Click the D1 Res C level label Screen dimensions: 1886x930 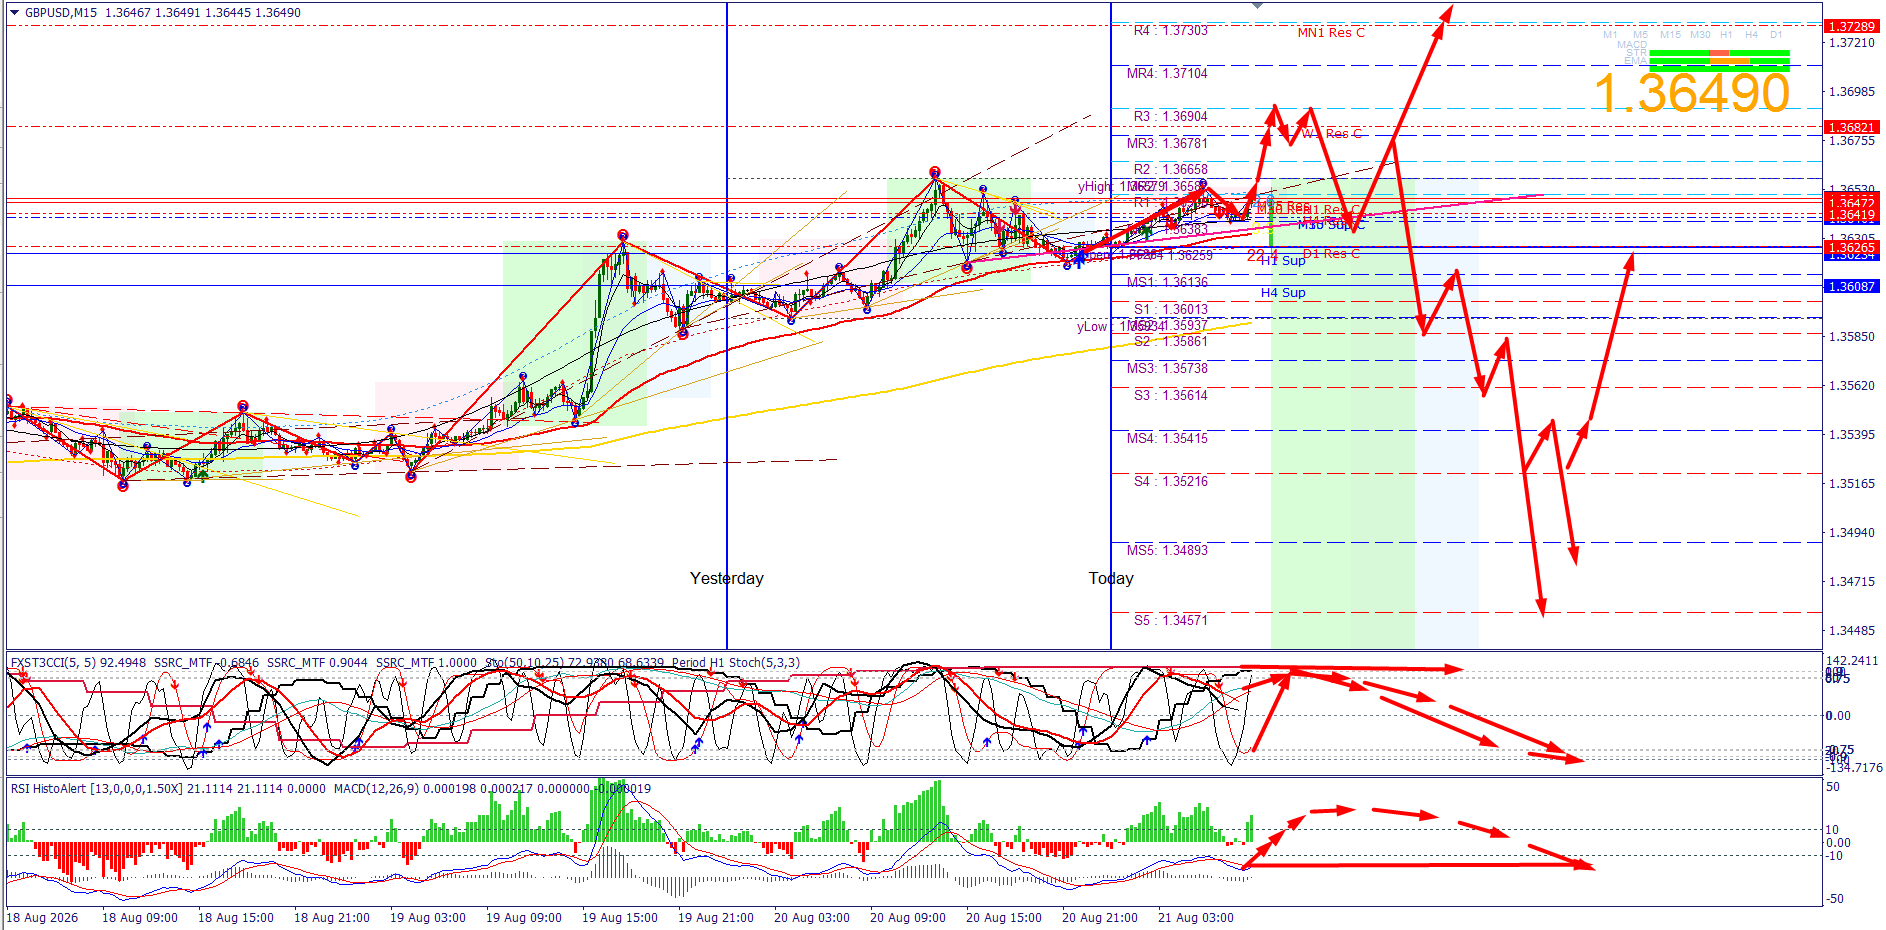(x=1331, y=254)
